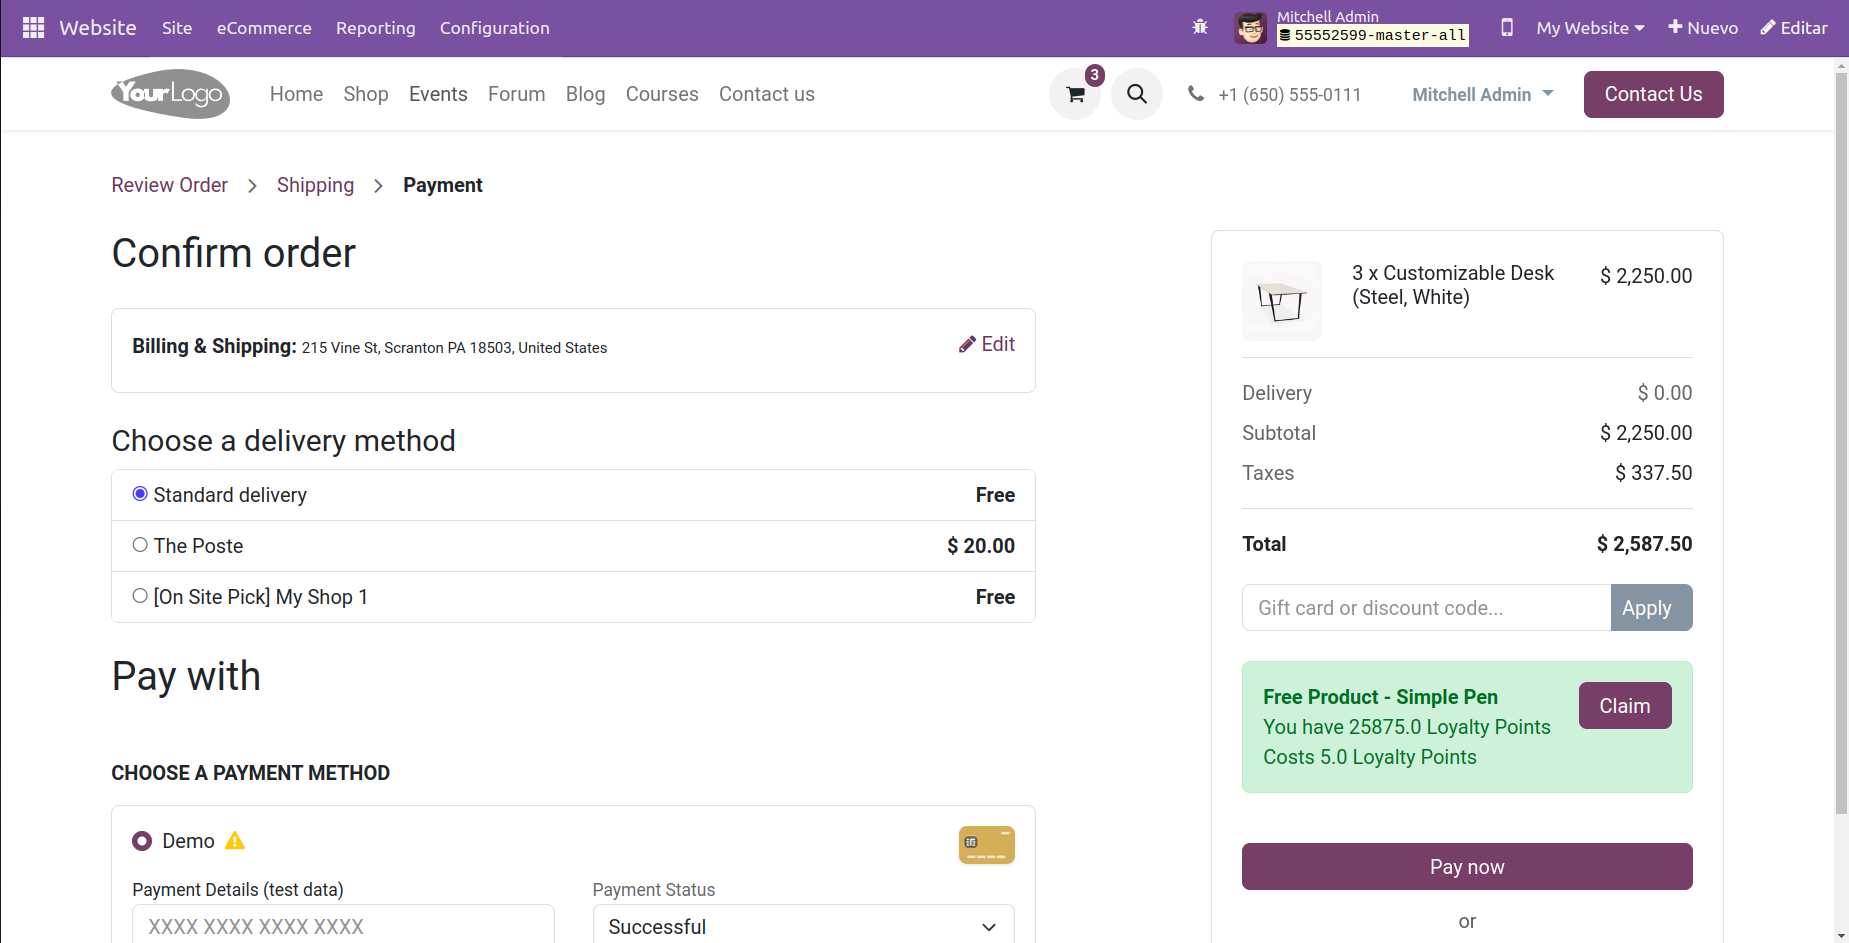Open the Reporting menu

pos(375,28)
